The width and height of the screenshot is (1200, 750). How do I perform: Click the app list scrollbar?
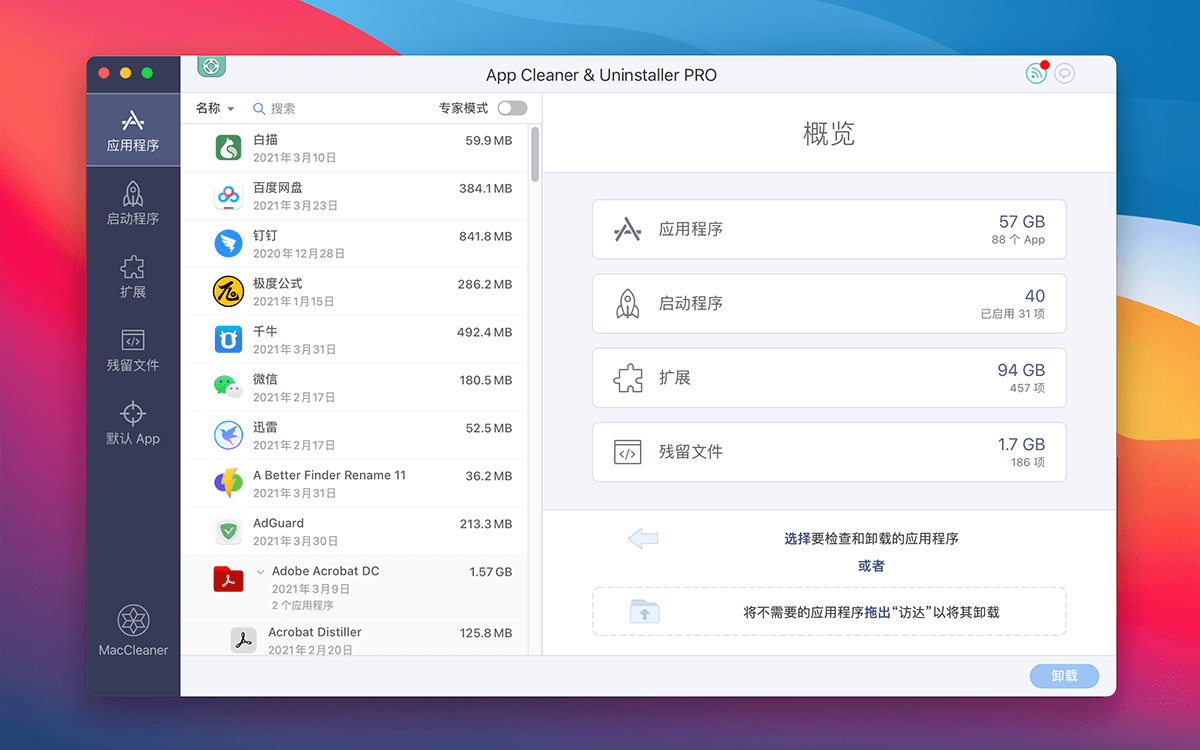coord(535,155)
